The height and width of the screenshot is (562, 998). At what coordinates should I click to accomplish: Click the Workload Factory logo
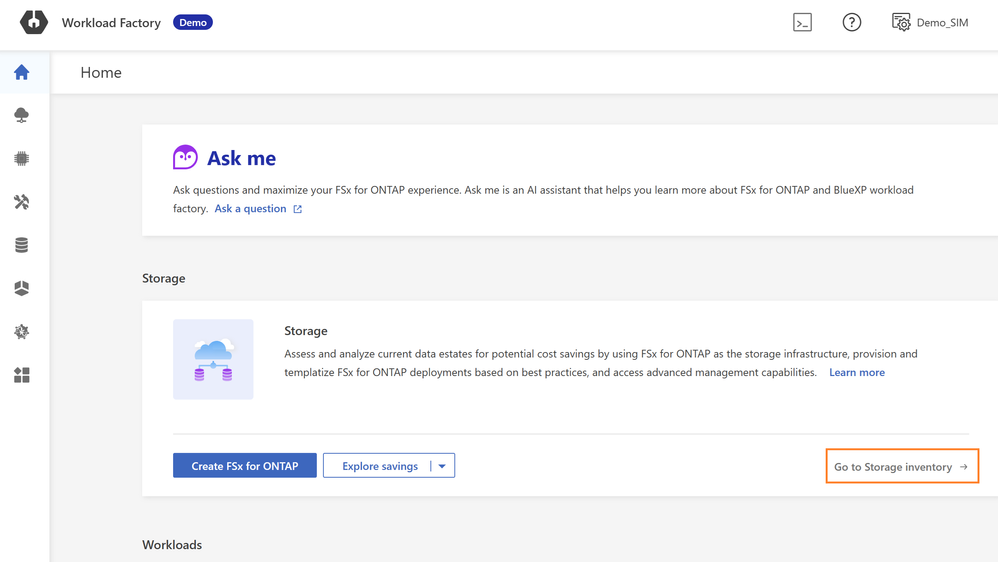(x=34, y=22)
